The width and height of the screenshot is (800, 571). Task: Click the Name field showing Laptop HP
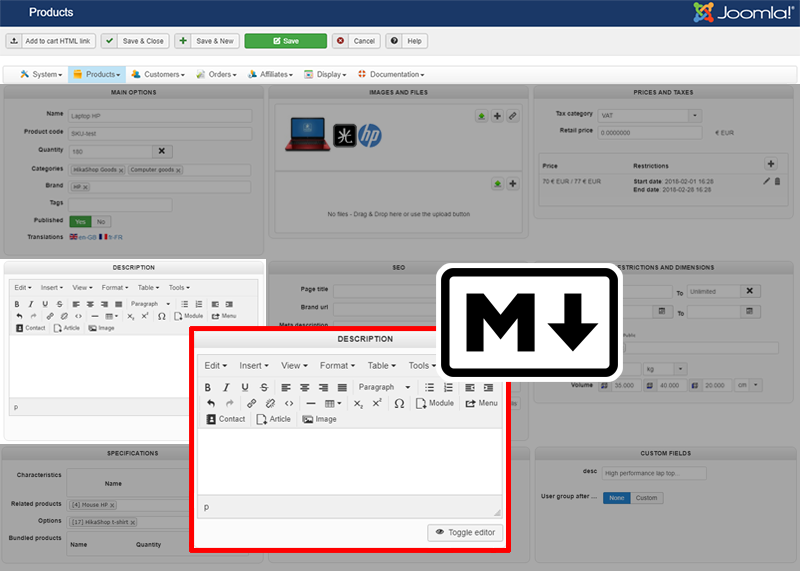coord(160,116)
